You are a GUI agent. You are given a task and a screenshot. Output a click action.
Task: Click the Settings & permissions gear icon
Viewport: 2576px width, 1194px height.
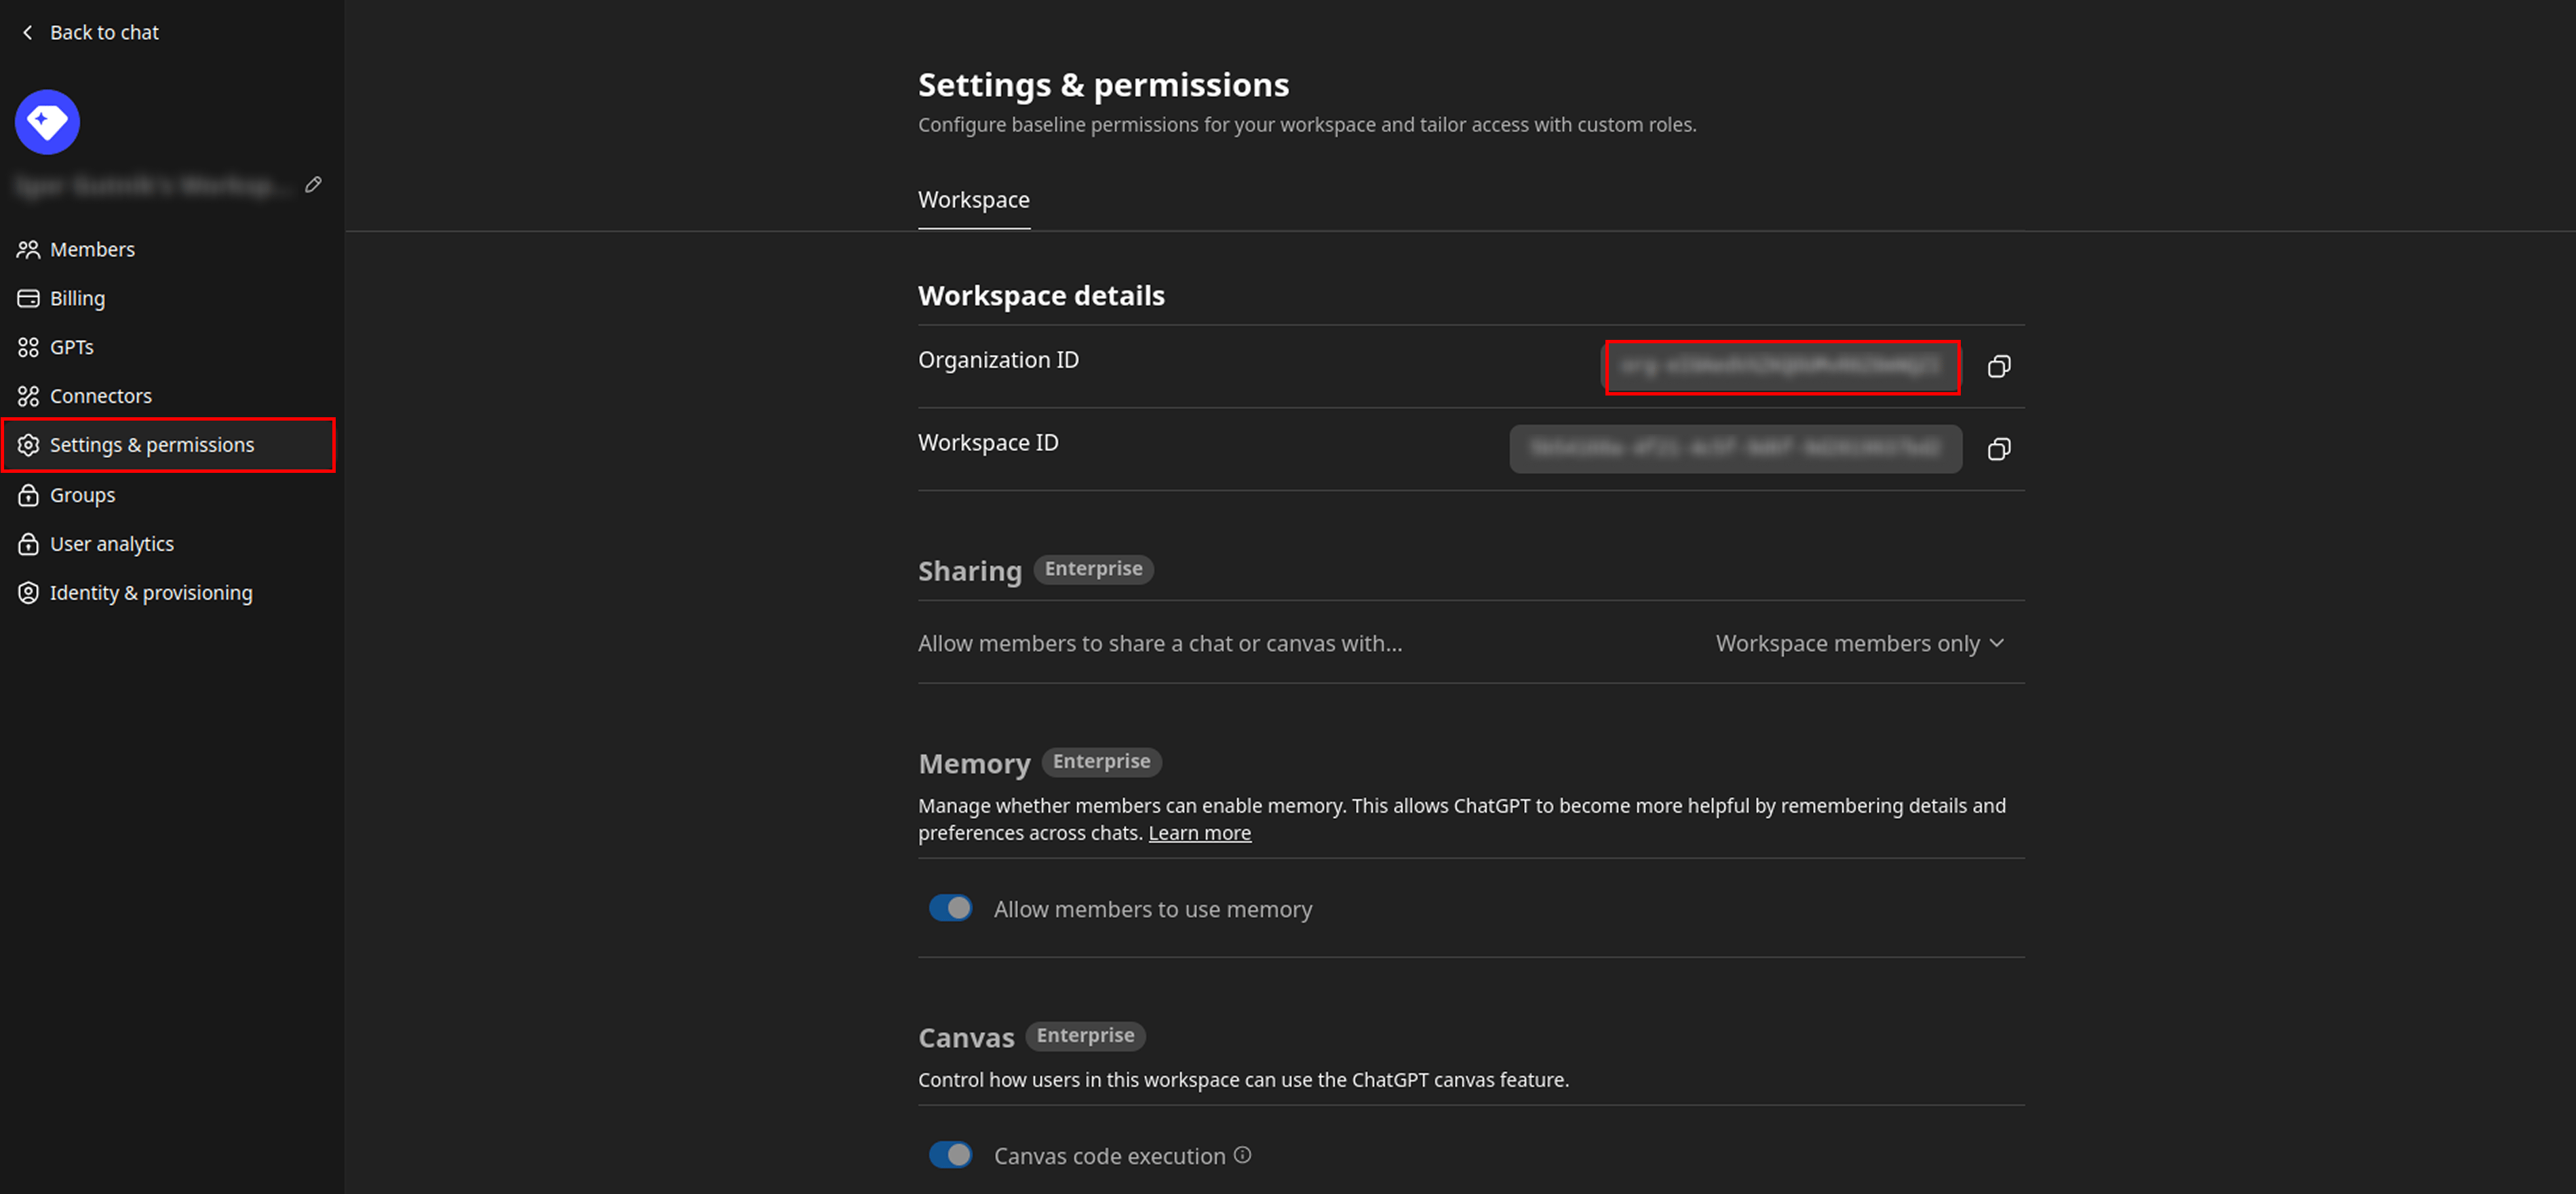click(x=28, y=445)
